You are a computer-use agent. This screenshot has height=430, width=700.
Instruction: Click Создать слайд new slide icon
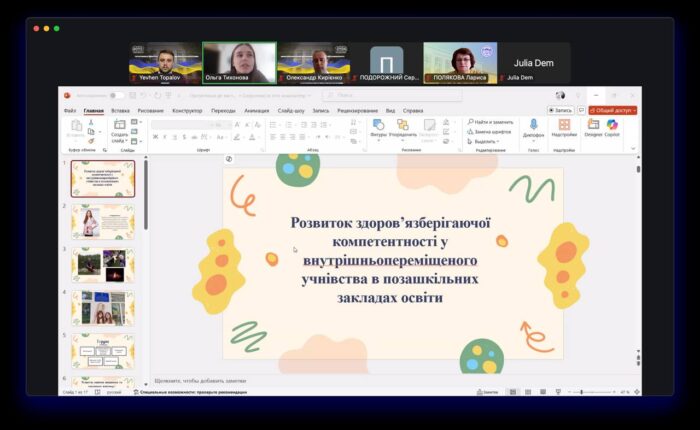(x=119, y=128)
